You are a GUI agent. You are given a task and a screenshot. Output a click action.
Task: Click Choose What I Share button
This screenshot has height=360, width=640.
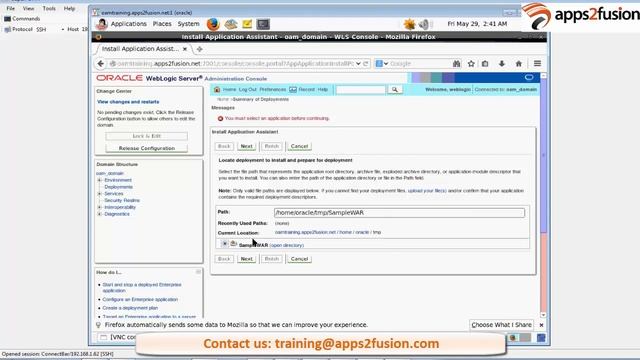(502, 325)
